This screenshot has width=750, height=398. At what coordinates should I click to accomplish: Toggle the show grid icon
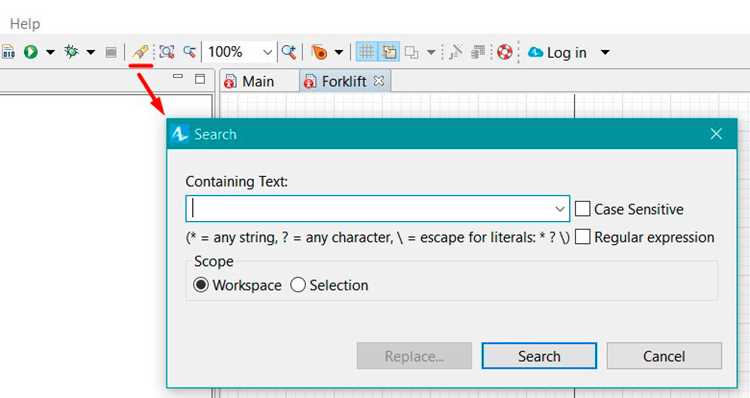(x=367, y=52)
